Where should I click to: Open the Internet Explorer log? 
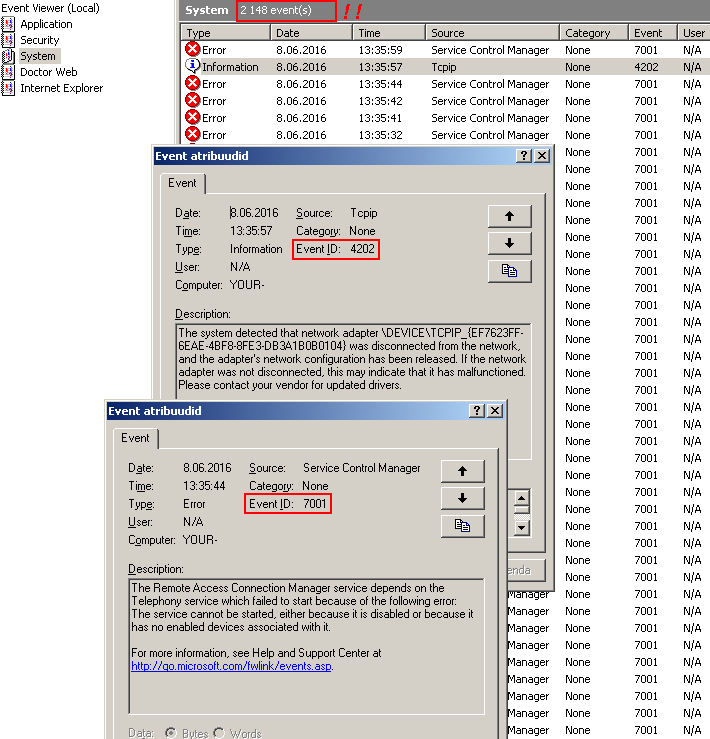pos(61,88)
